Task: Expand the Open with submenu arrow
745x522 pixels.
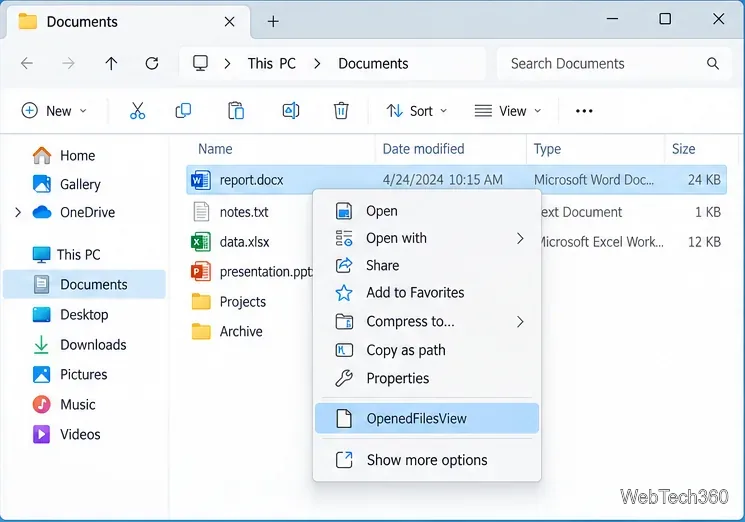Action: [520, 238]
